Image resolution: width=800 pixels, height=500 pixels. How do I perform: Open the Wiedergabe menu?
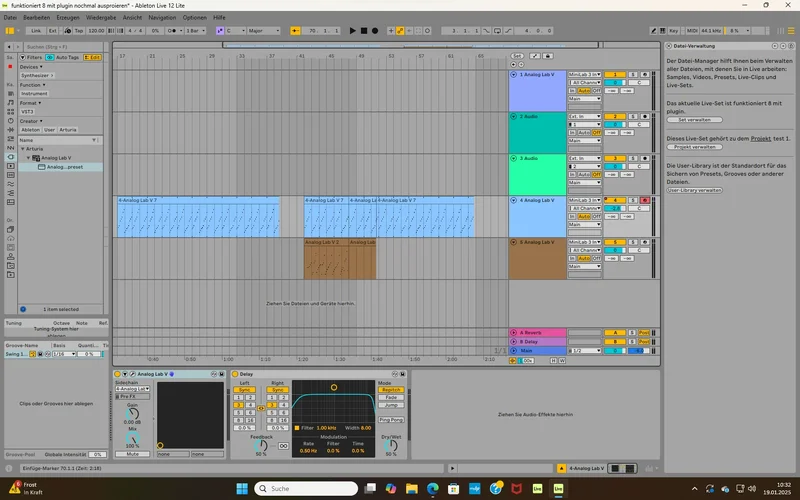(101, 17)
